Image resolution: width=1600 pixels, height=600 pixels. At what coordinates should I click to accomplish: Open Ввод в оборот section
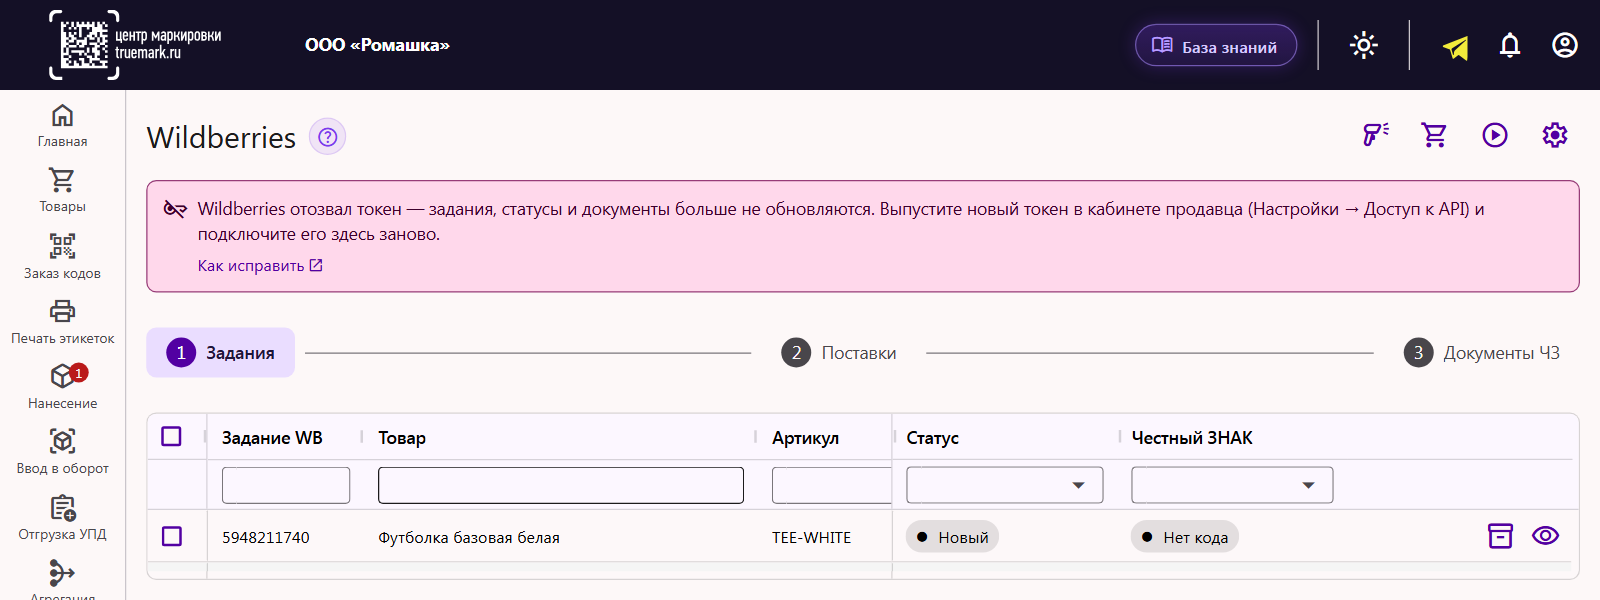(x=62, y=452)
